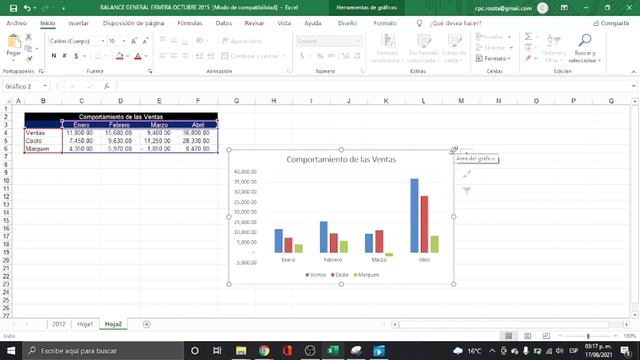Screen dimensions: 640x360
Task: Click inside the formula bar
Action: pos(373,86)
